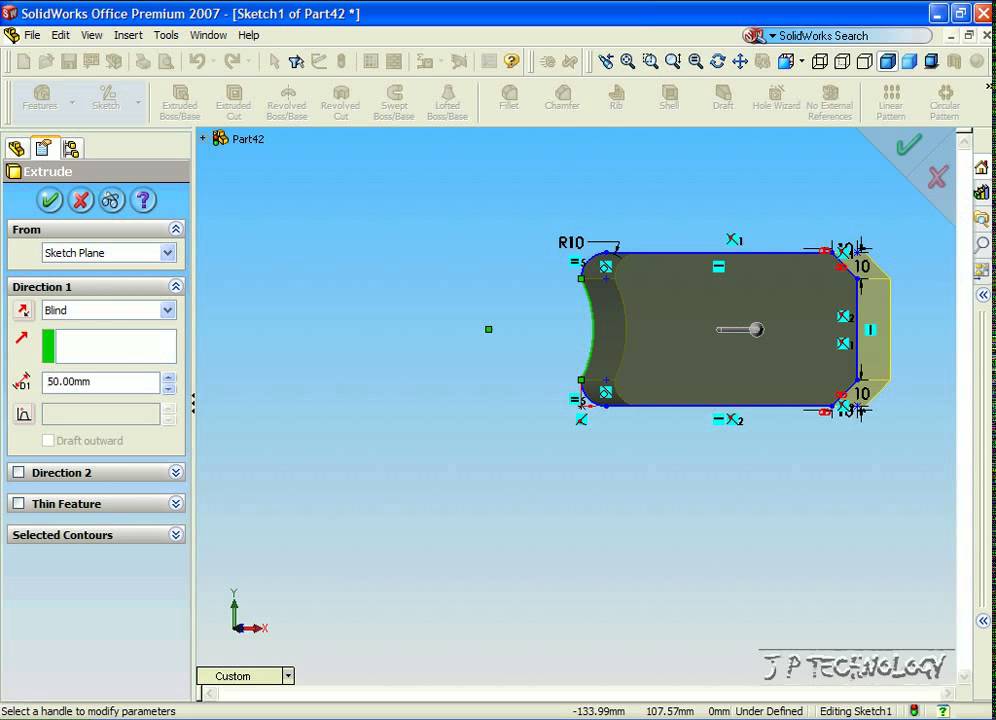Click the Hole Wizard button

pyautogui.click(x=776, y=97)
